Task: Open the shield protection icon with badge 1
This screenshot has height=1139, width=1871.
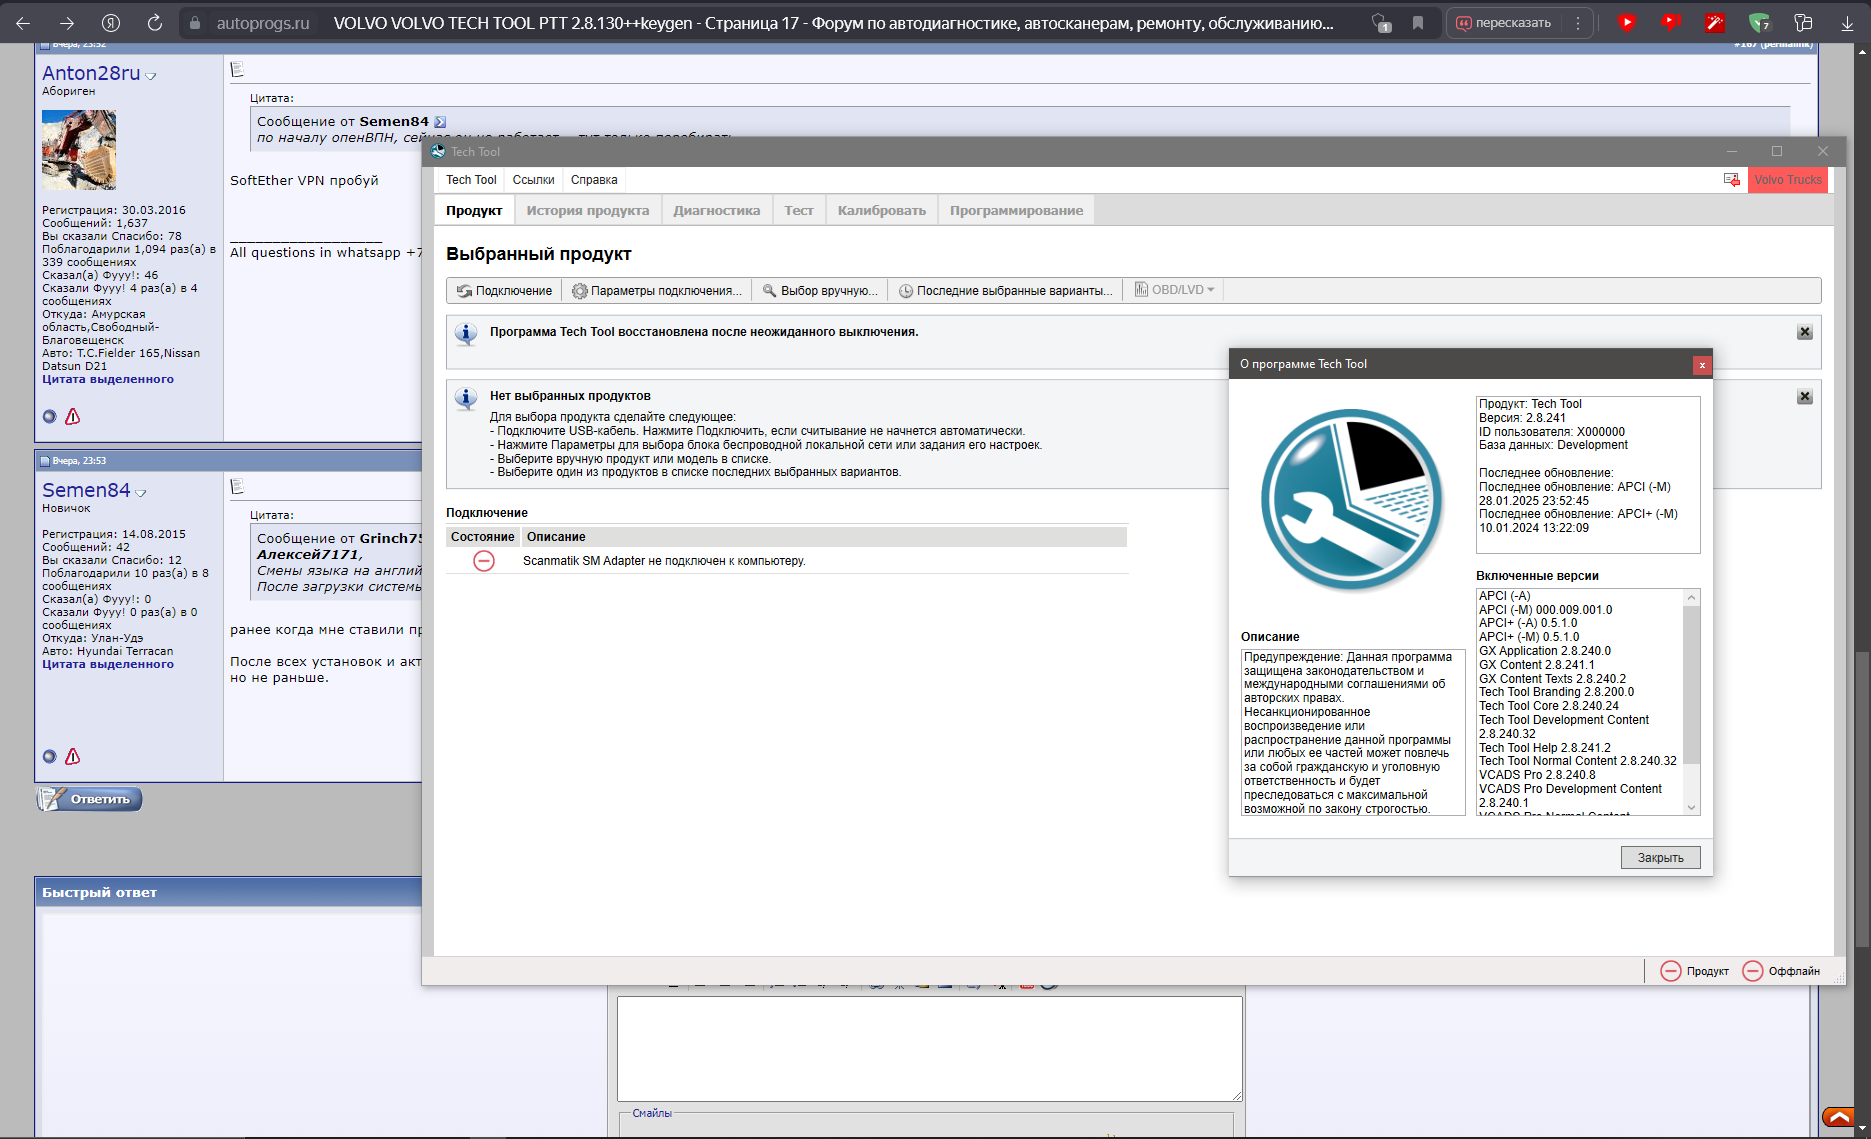Action: [1381, 22]
